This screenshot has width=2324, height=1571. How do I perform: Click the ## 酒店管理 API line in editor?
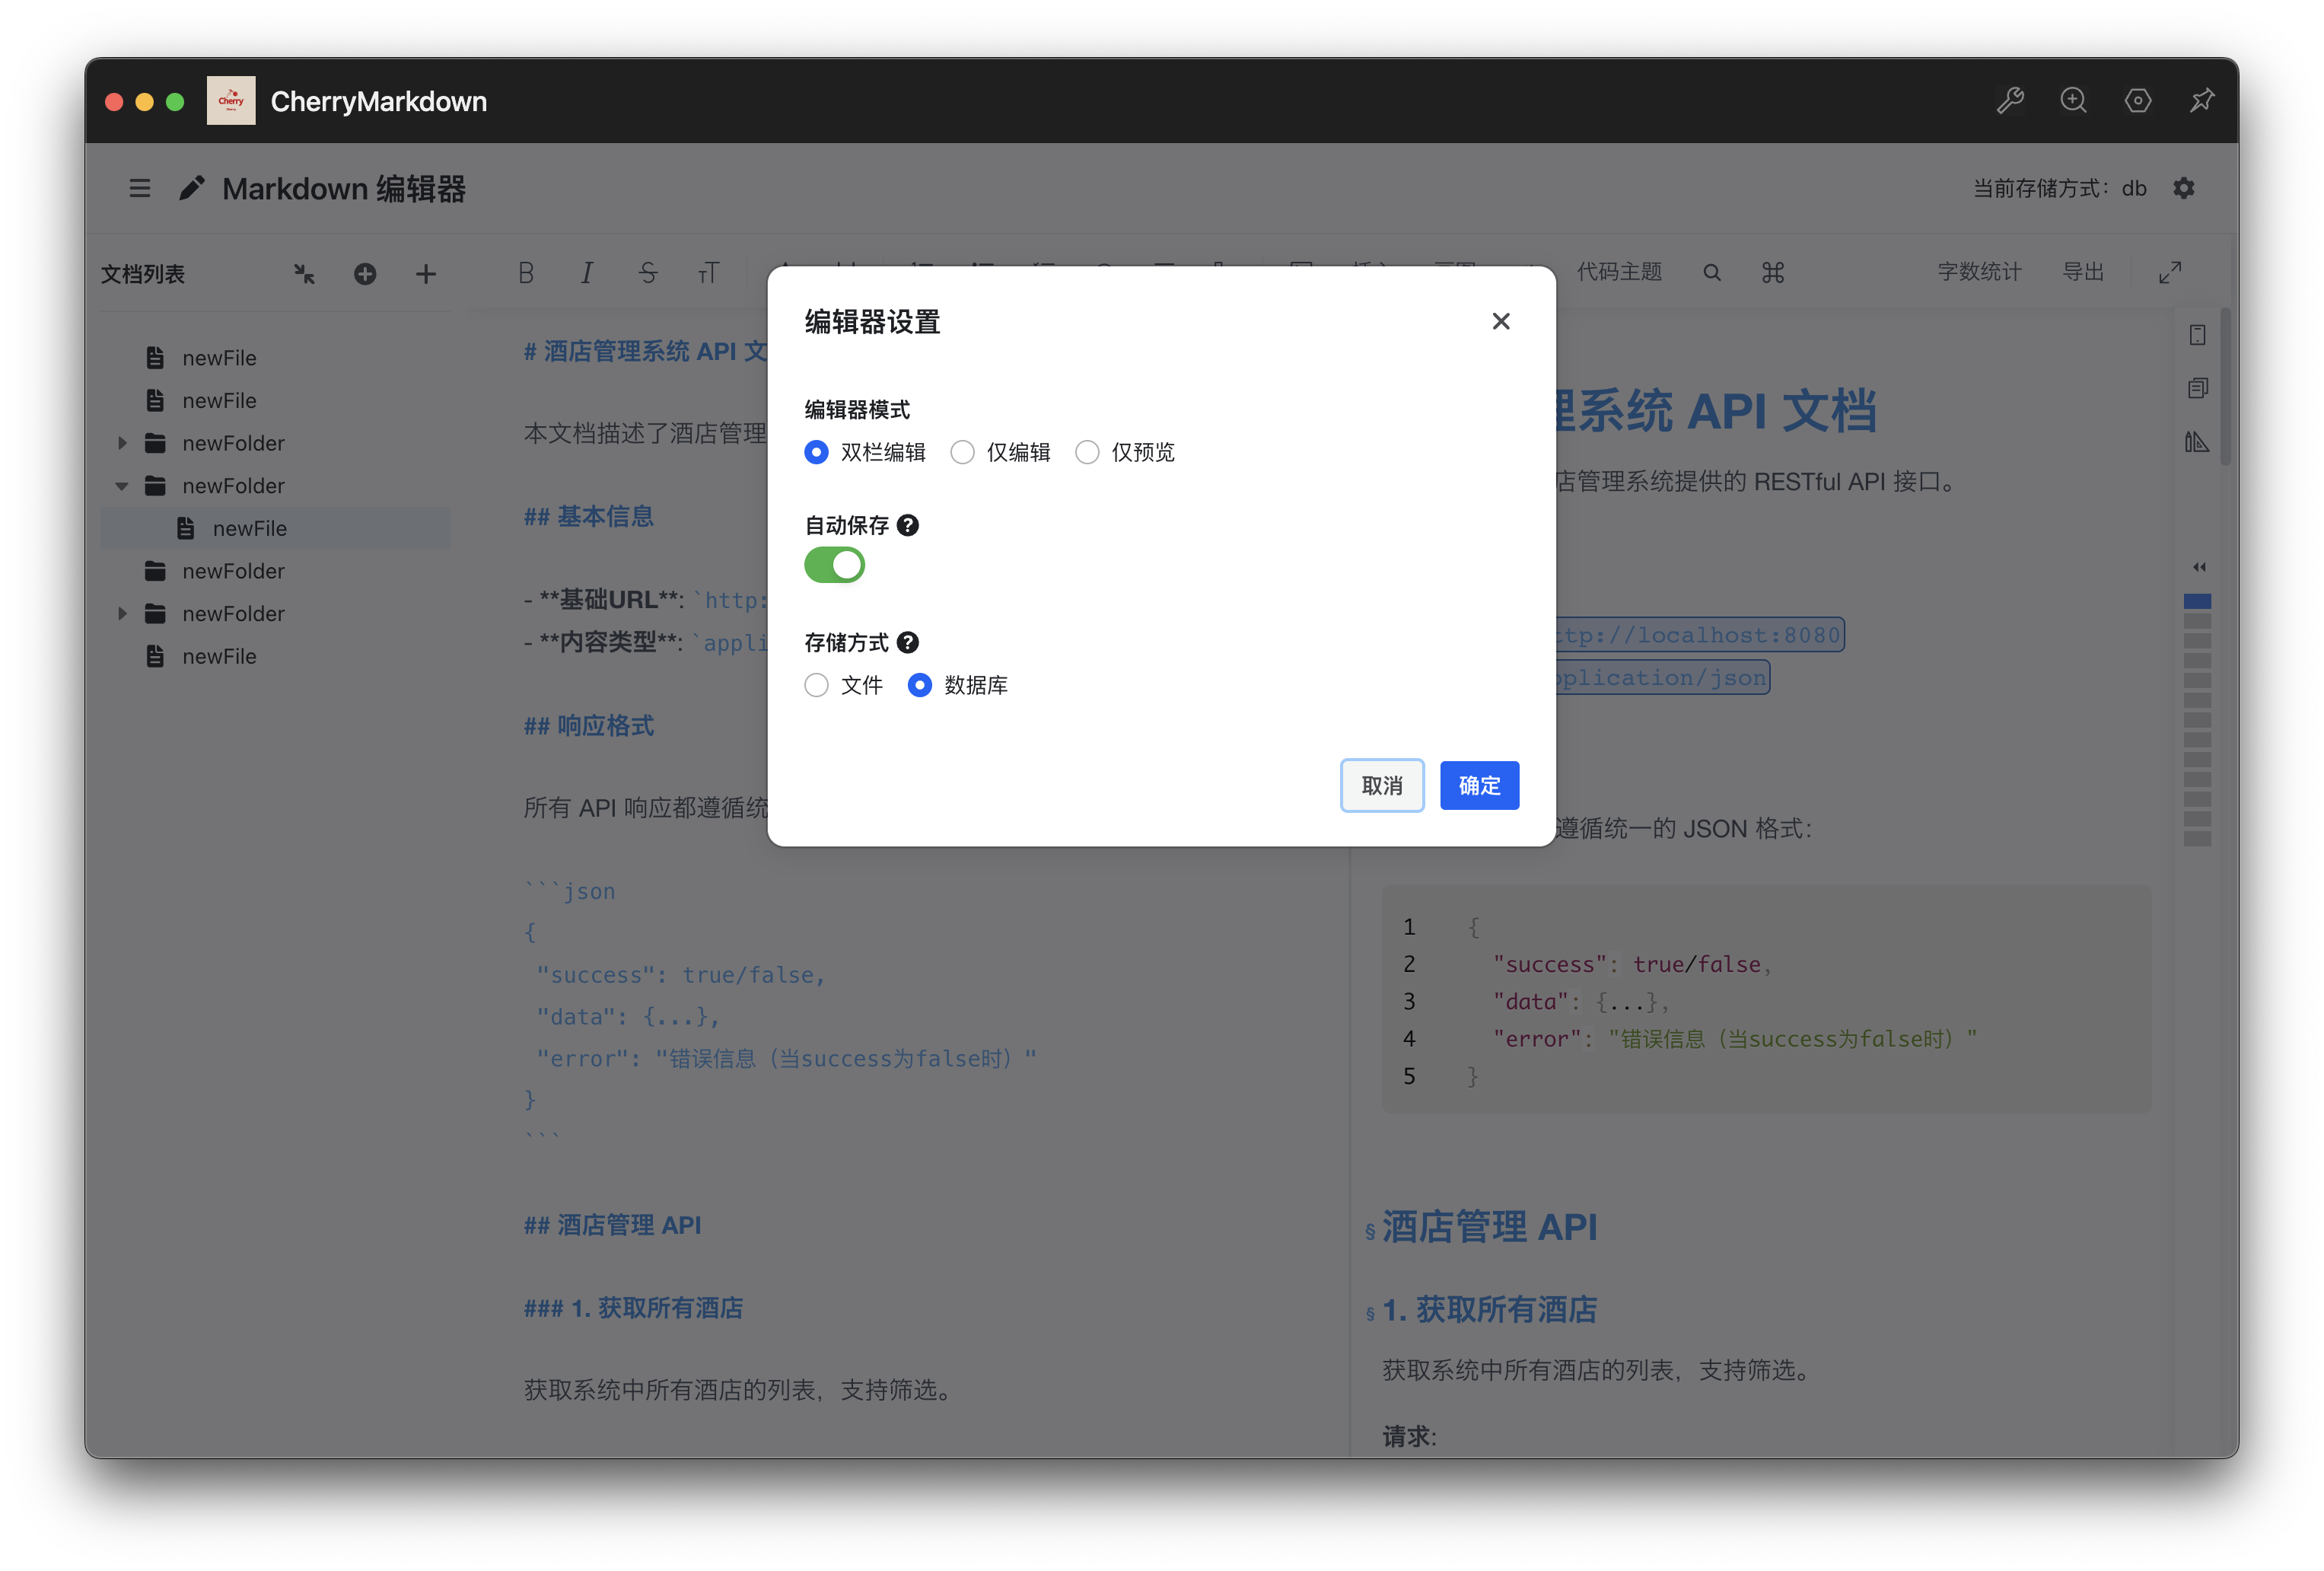[612, 1225]
